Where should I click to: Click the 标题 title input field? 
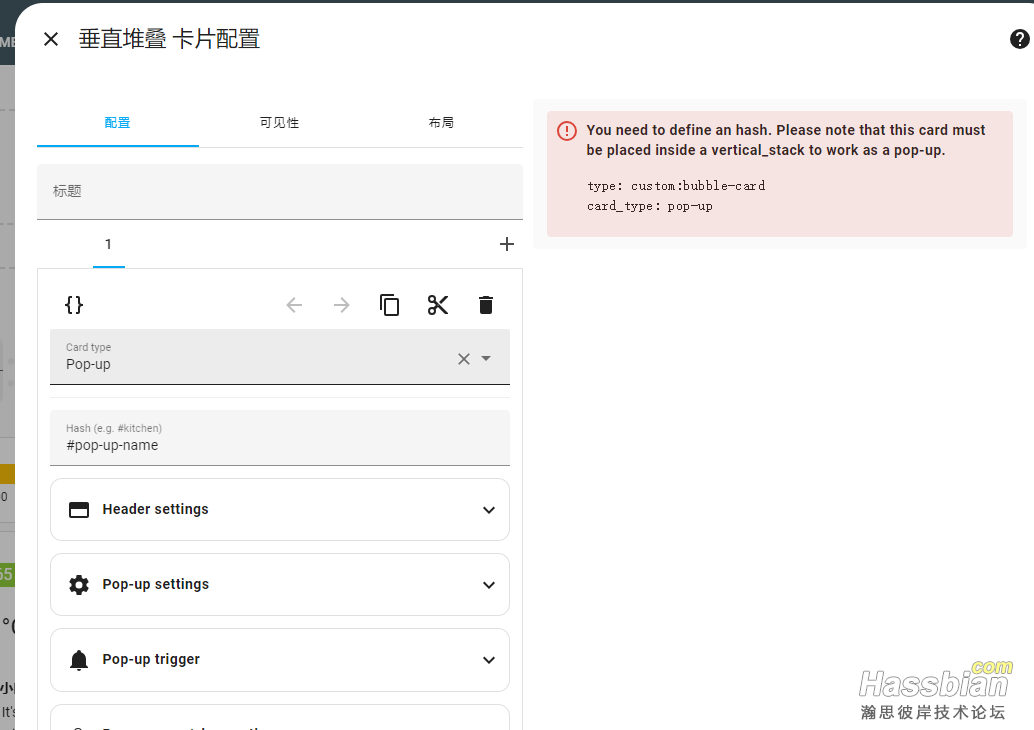click(280, 191)
